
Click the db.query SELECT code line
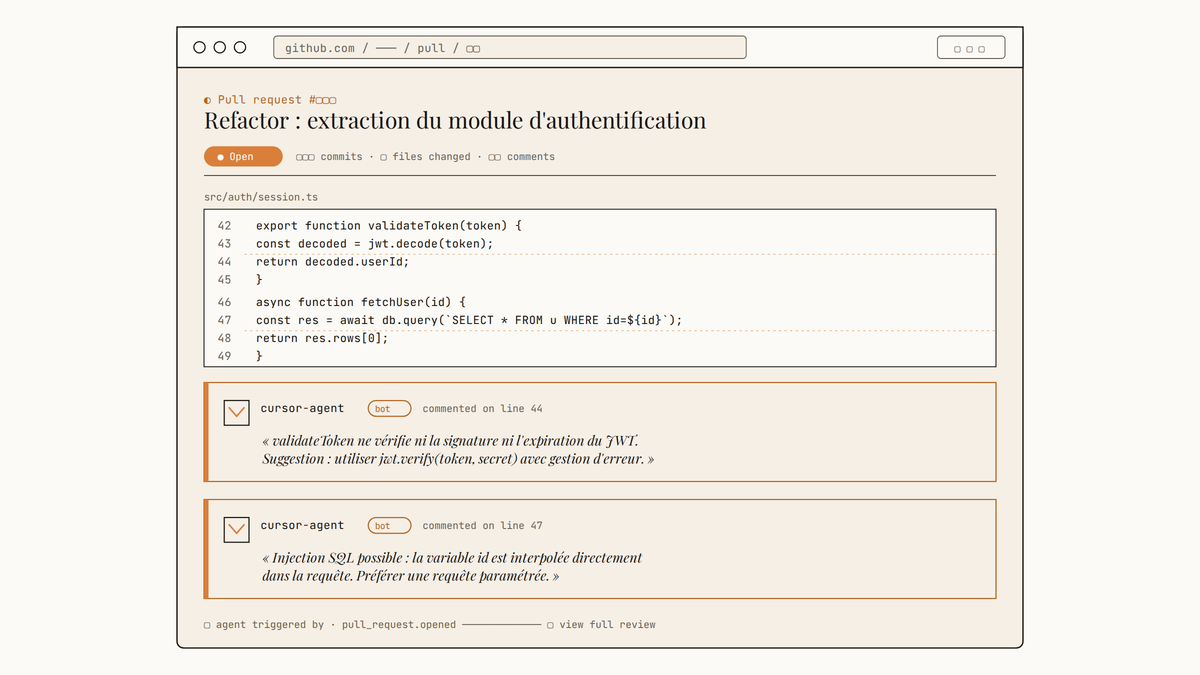(469, 320)
